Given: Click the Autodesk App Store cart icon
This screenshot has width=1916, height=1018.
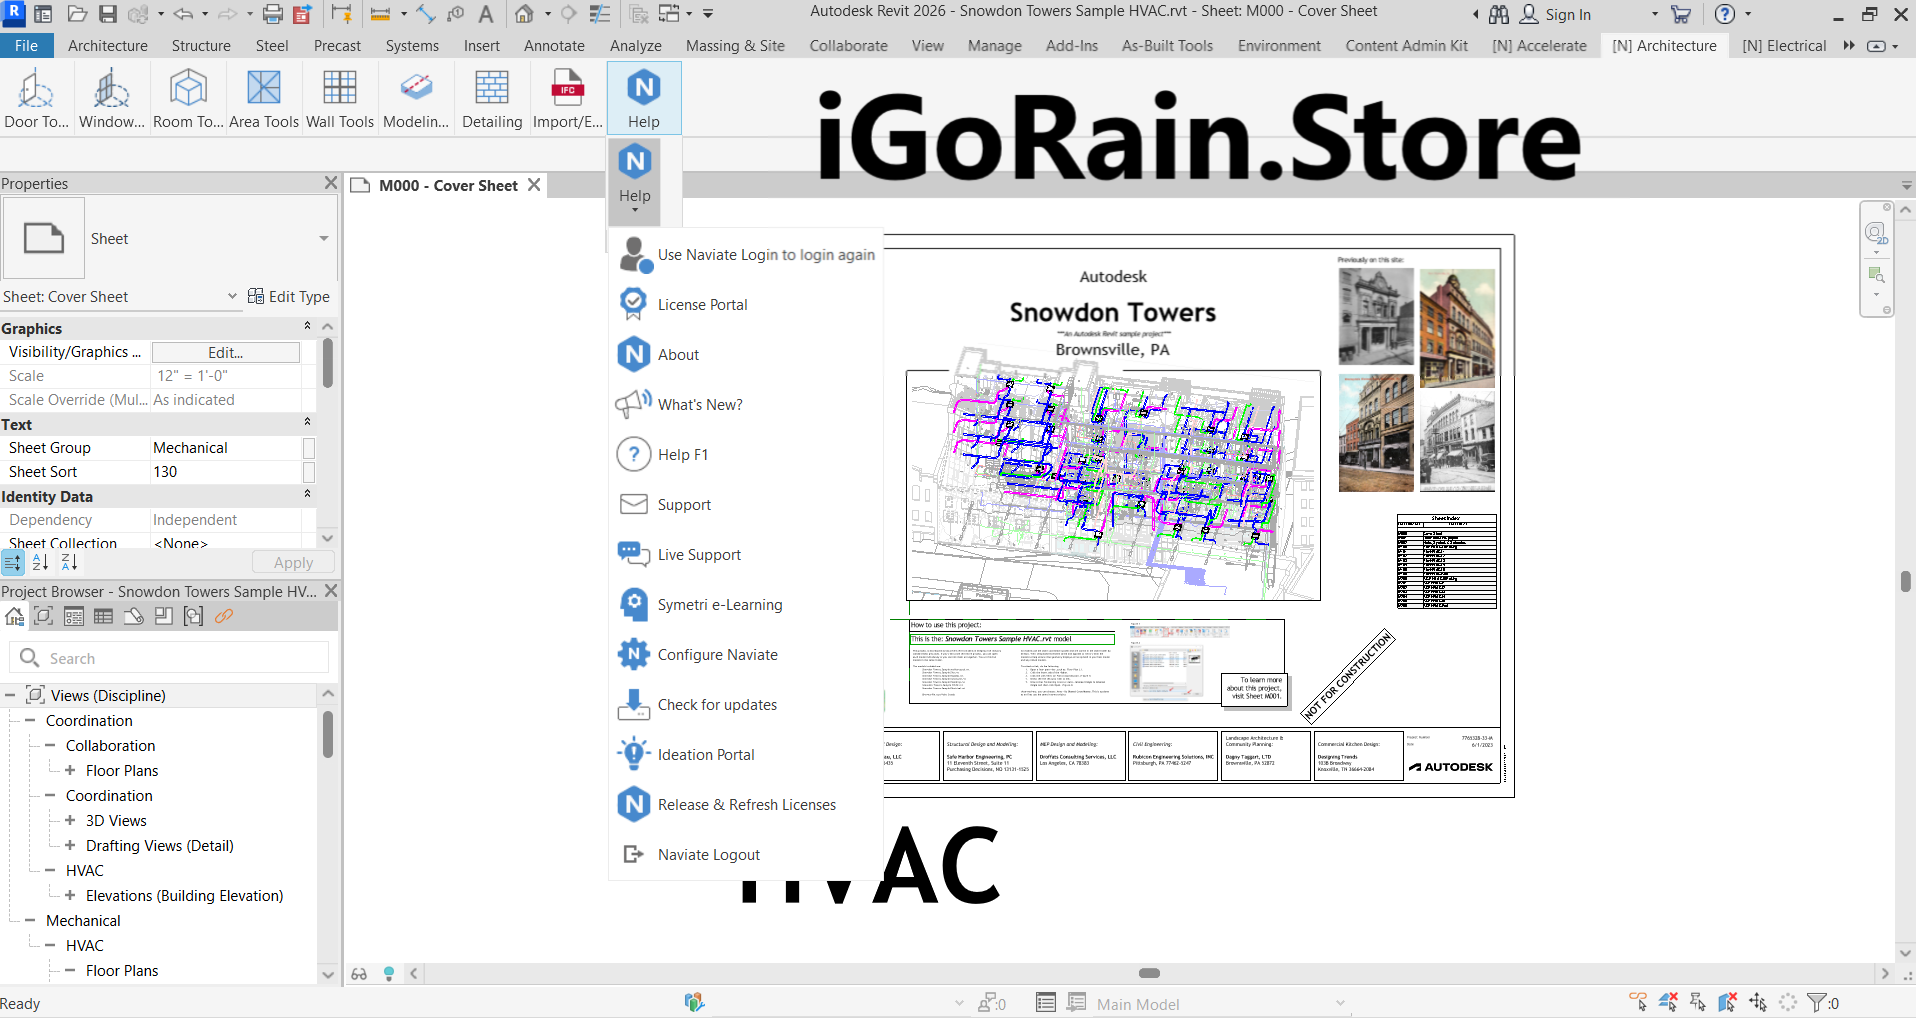Looking at the screenshot, I should pyautogui.click(x=1680, y=14).
